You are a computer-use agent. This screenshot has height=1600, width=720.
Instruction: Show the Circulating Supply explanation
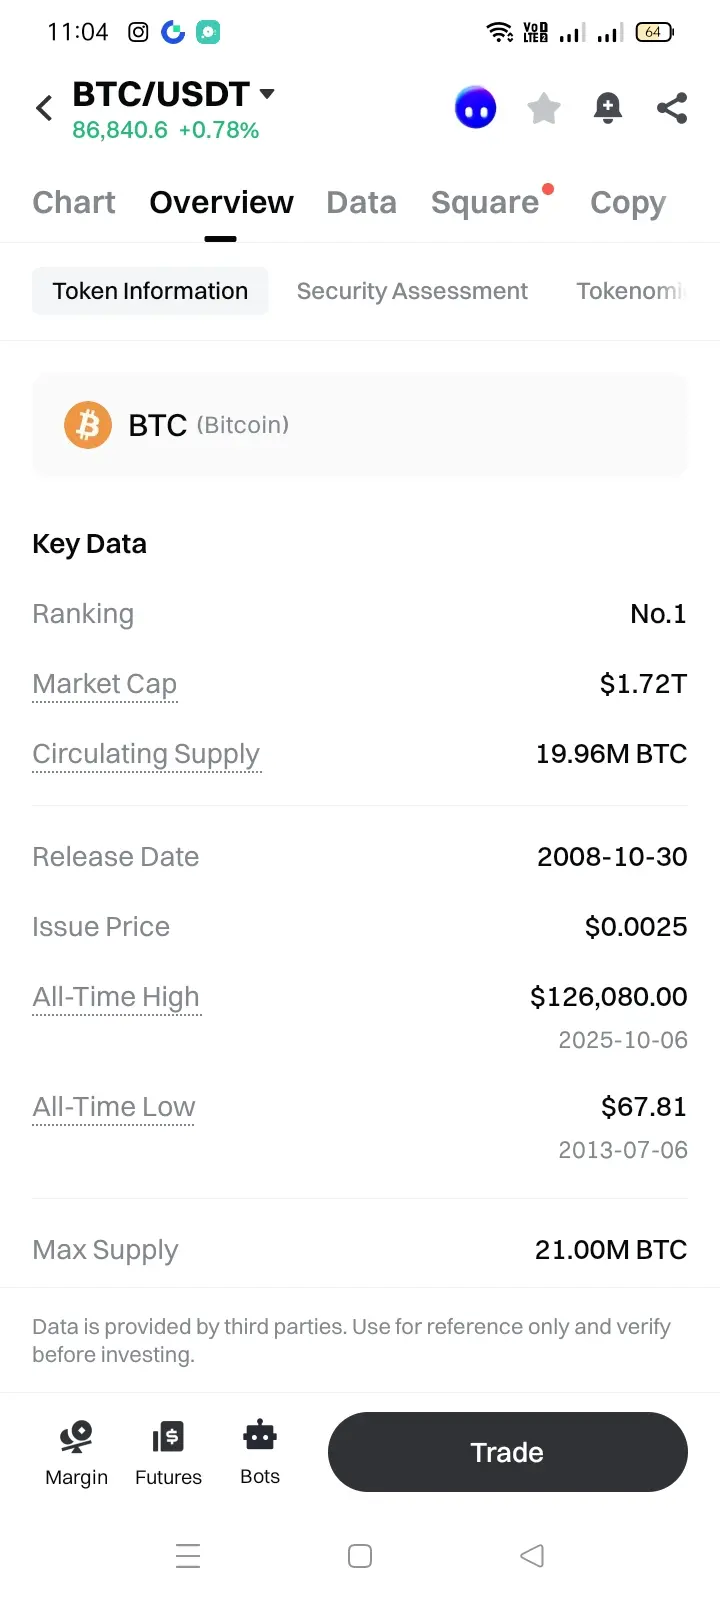click(x=146, y=754)
